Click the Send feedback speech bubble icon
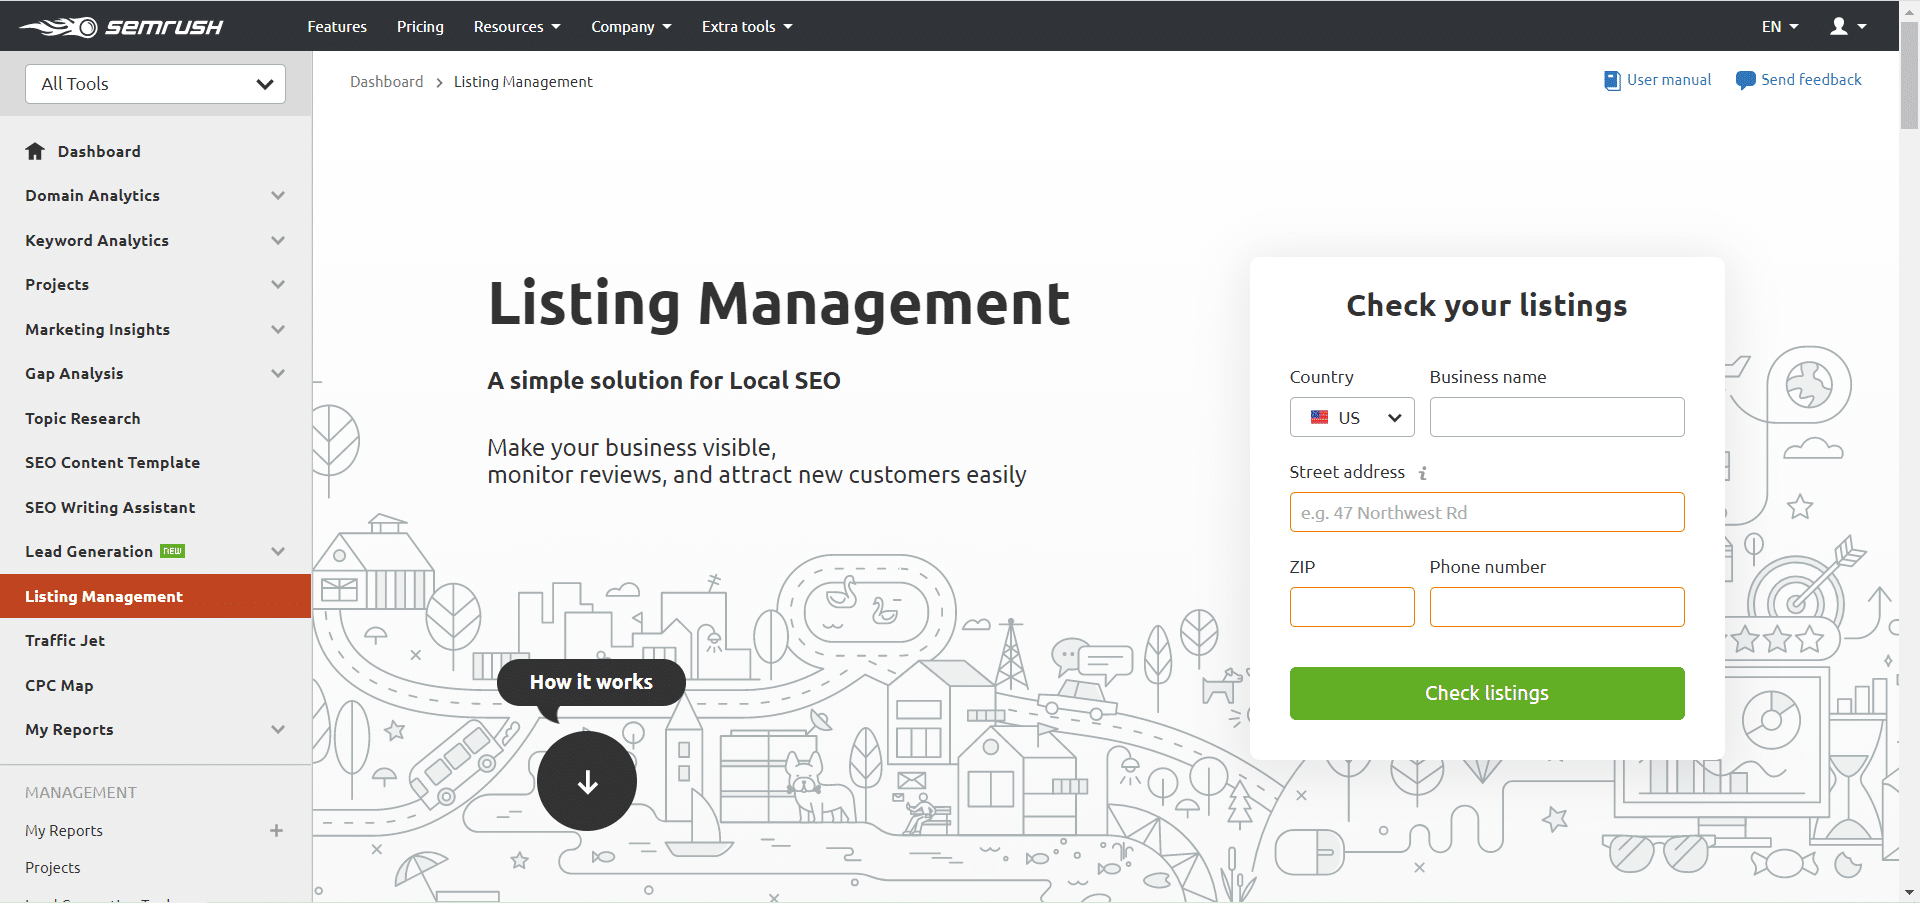 (x=1745, y=81)
